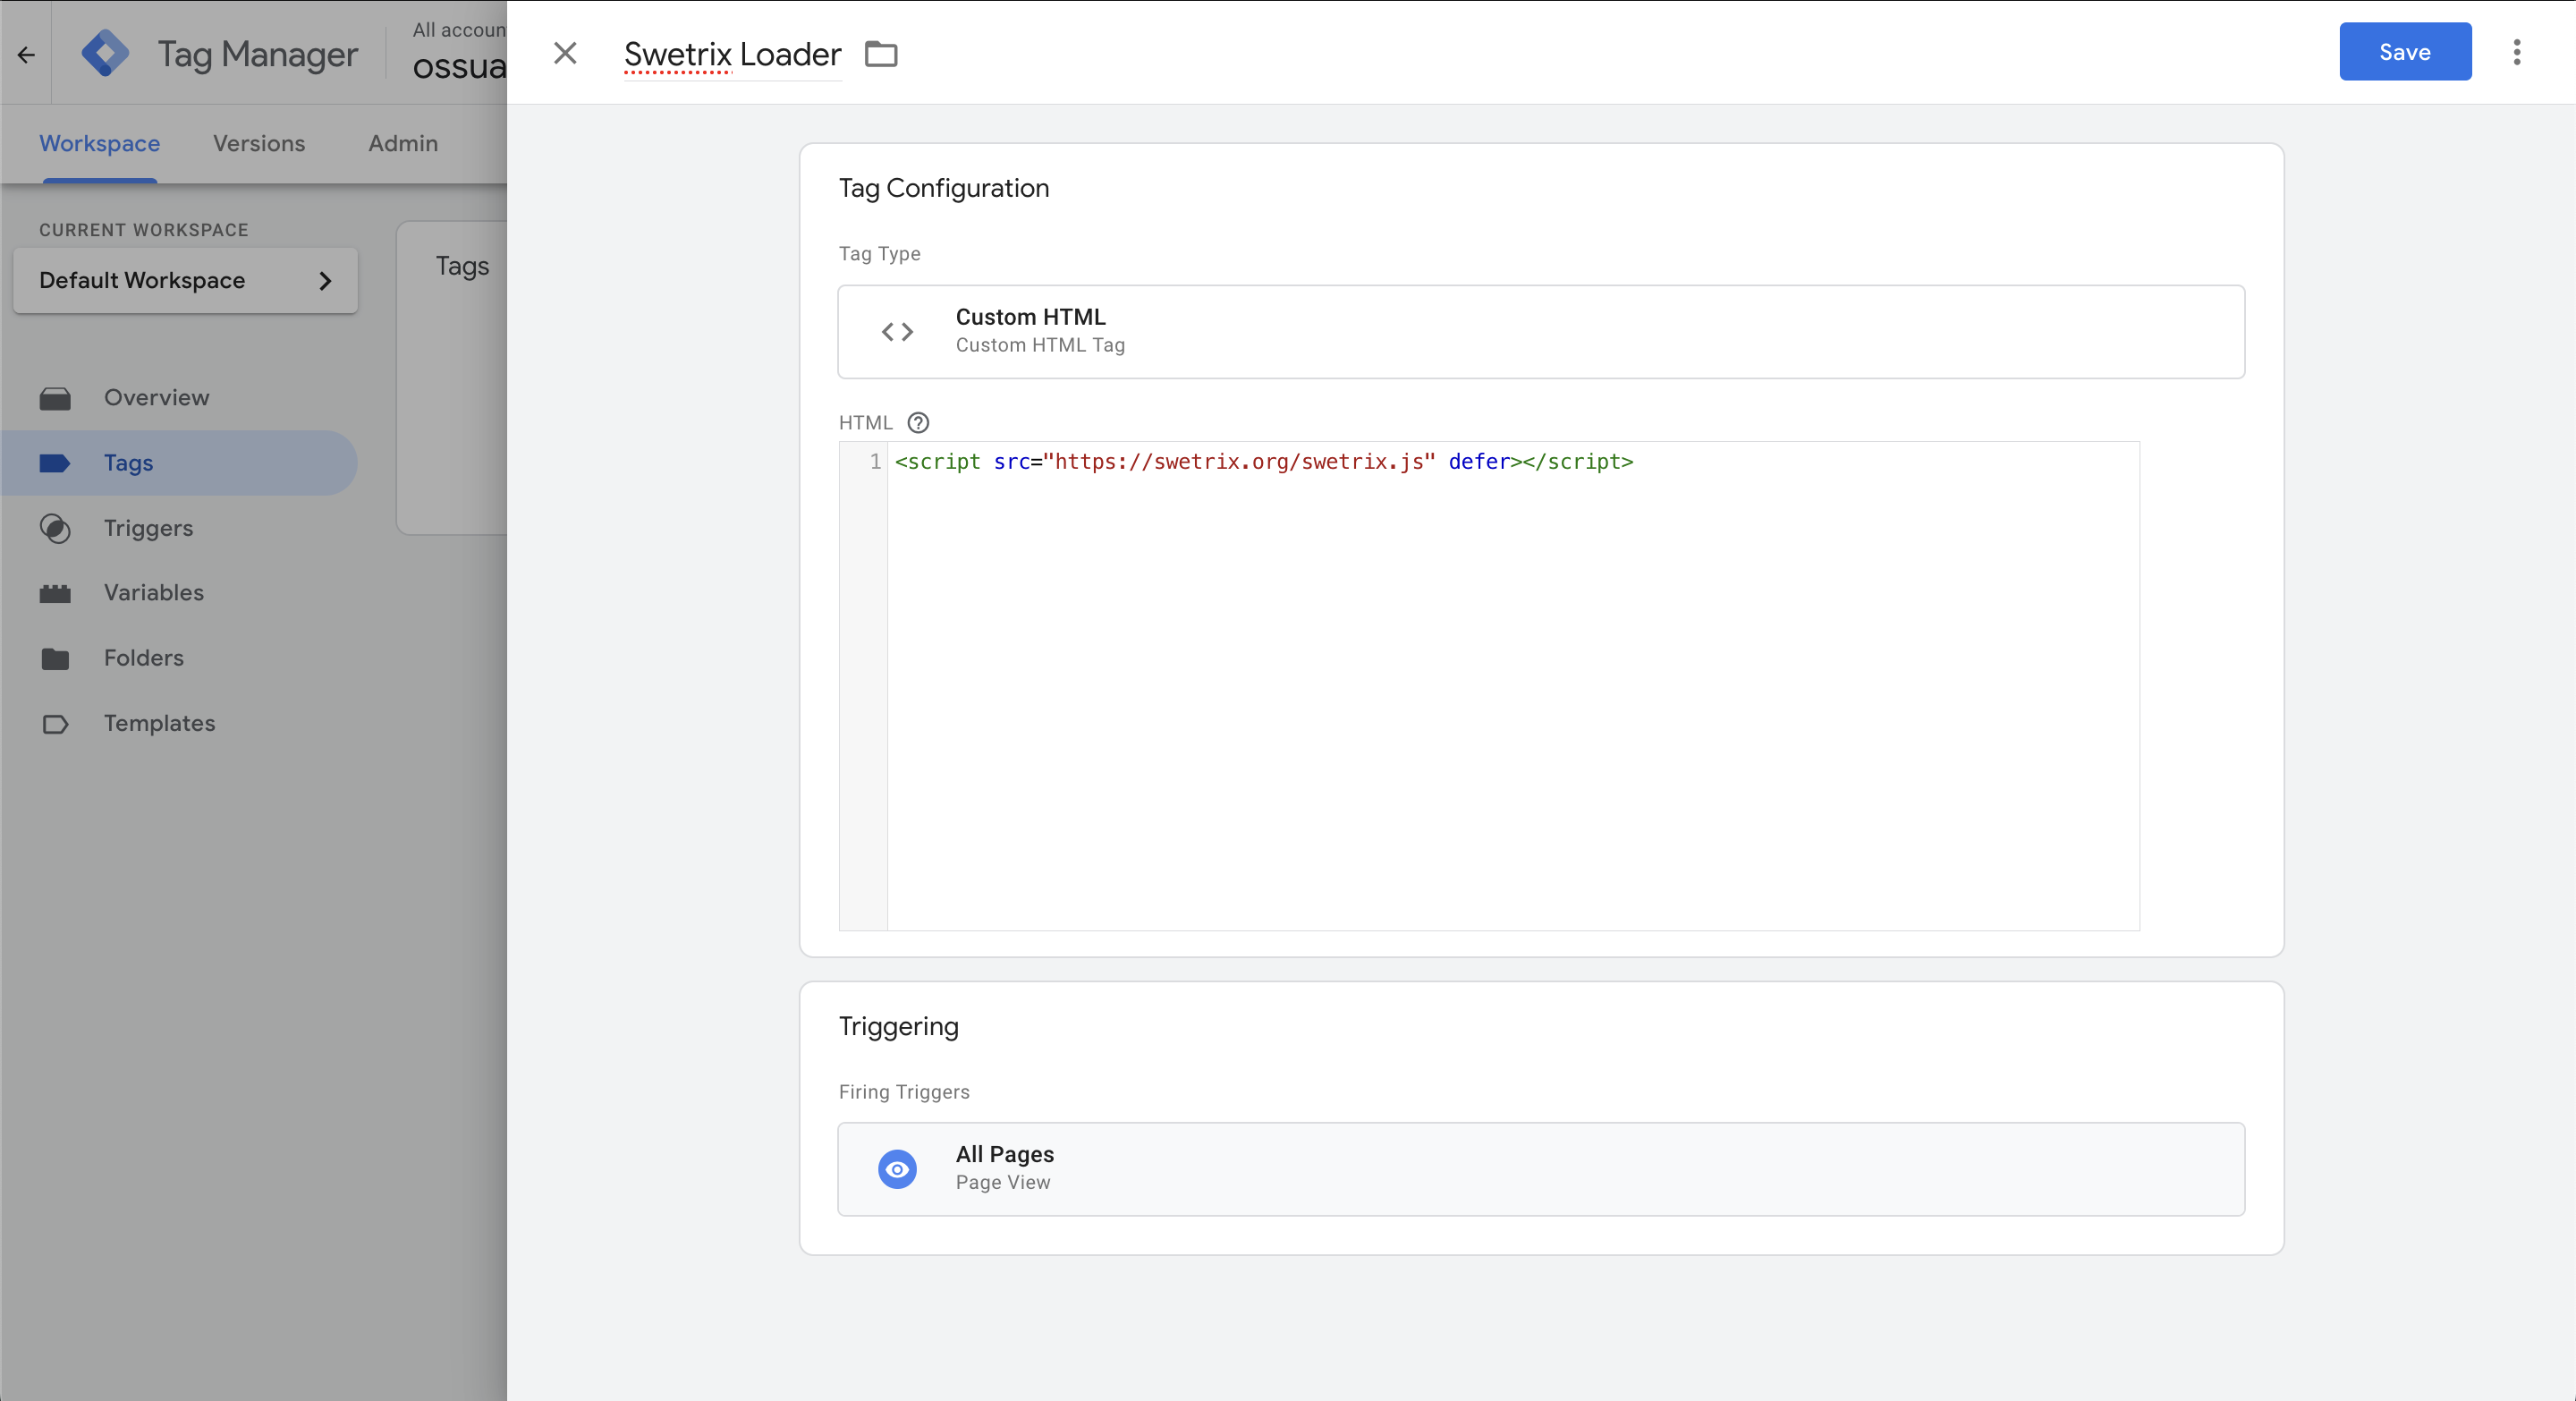2576x1401 pixels.
Task: Expand the Default Workspace selector
Action: click(x=185, y=281)
